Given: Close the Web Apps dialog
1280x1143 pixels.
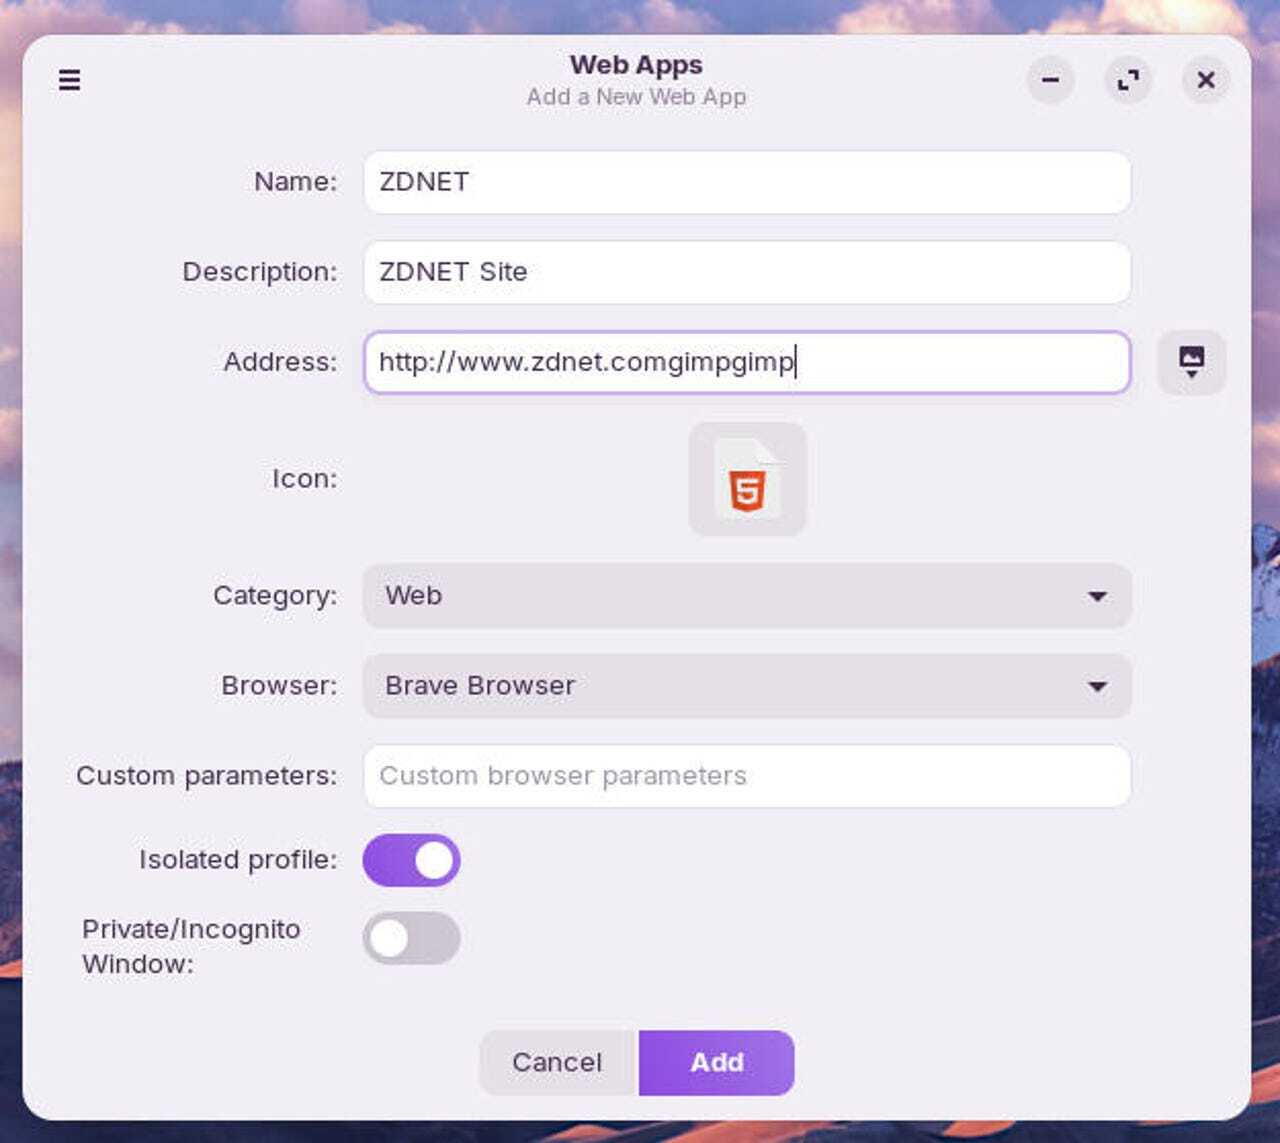Looking at the screenshot, I should coord(1206,81).
